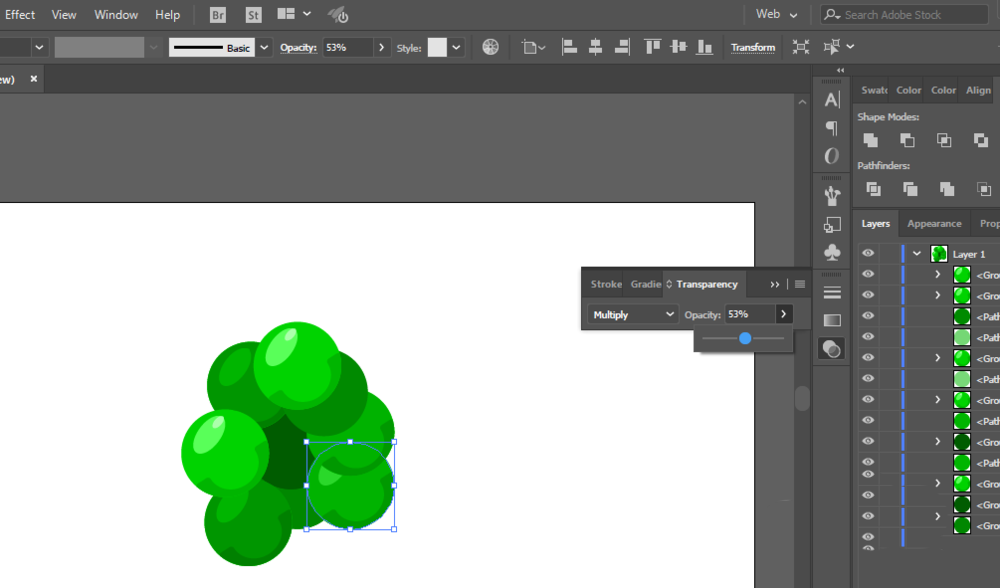Click the Unite shape mode icon

tap(871, 140)
